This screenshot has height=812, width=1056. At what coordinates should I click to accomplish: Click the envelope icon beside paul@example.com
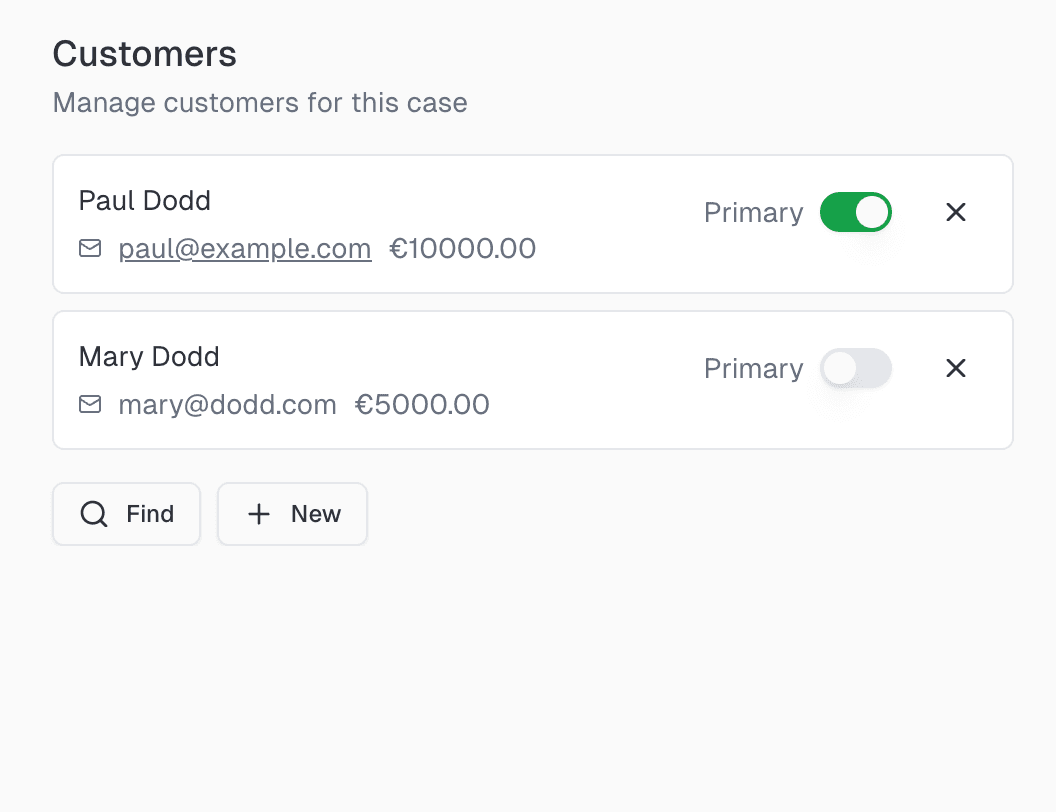[x=90, y=248]
